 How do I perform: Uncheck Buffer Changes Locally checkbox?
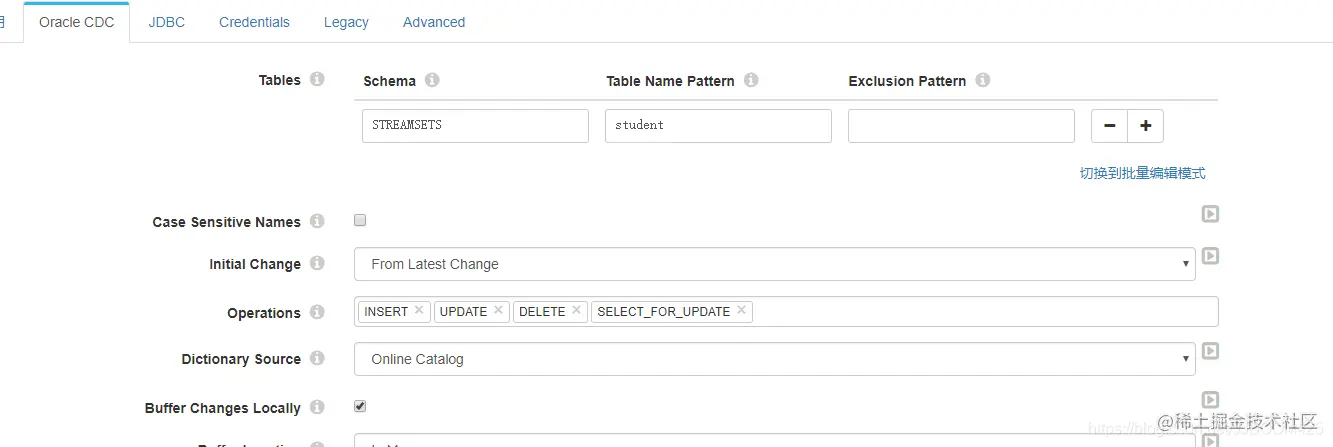pos(360,407)
